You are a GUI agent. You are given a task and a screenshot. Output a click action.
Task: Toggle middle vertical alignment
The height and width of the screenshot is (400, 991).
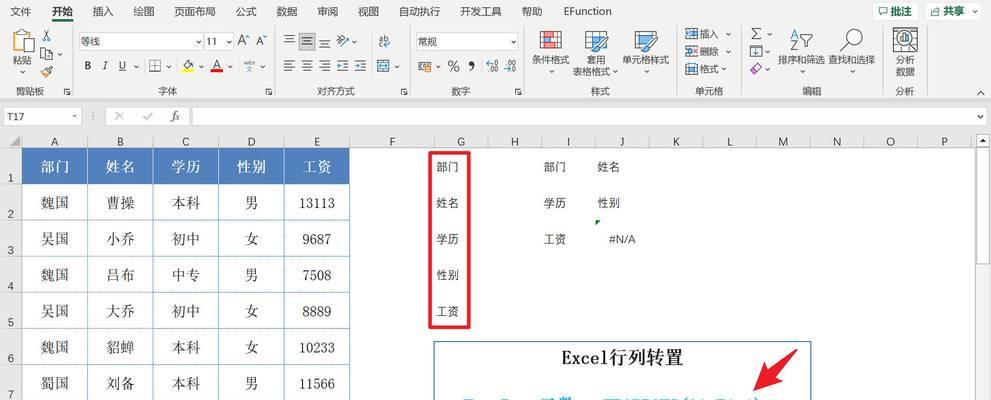click(307, 42)
